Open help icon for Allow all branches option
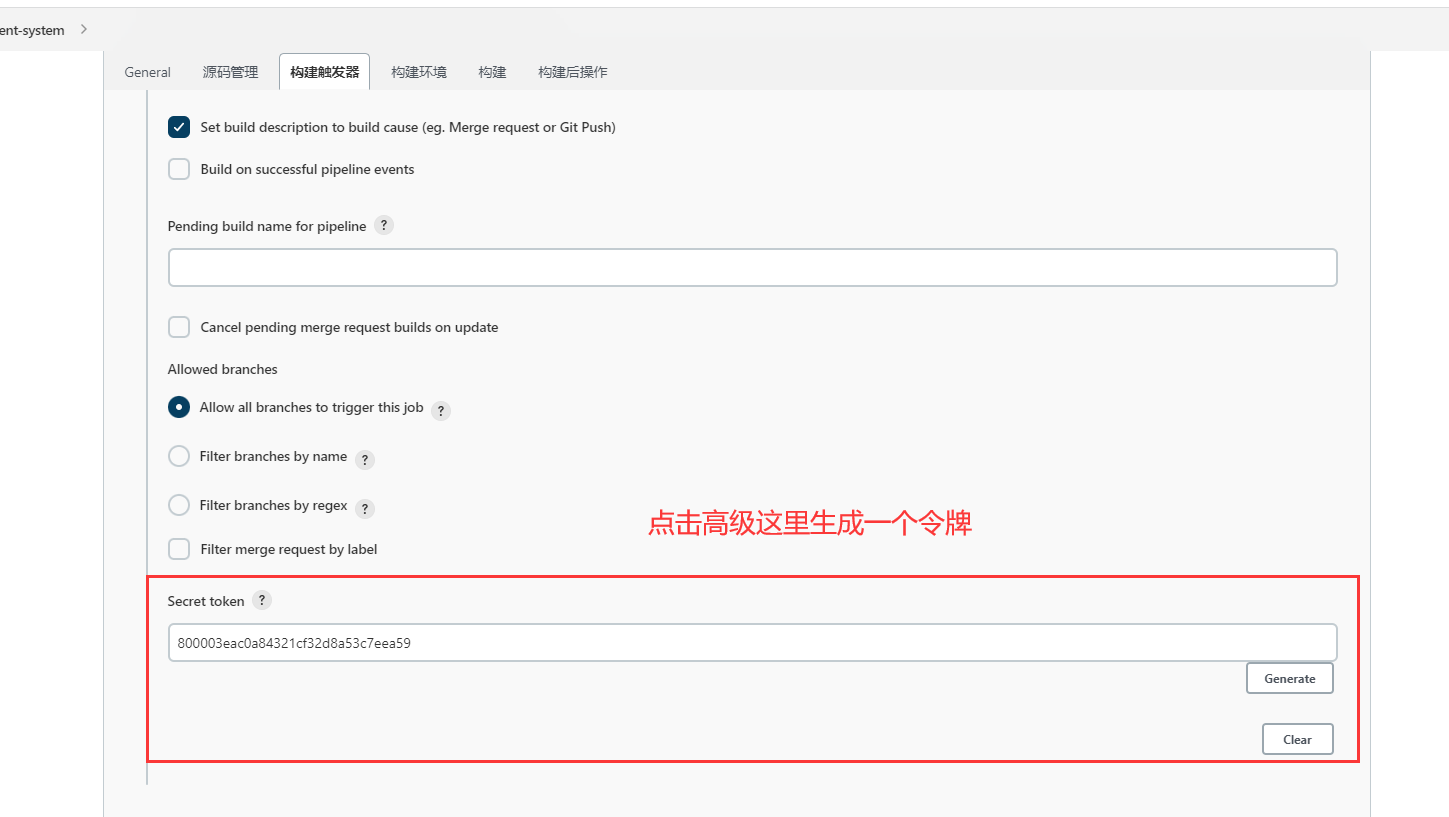 click(441, 410)
